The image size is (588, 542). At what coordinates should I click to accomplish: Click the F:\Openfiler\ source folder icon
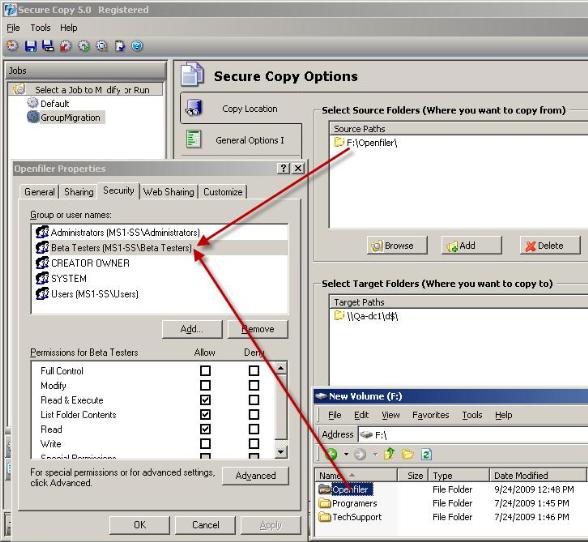point(339,142)
